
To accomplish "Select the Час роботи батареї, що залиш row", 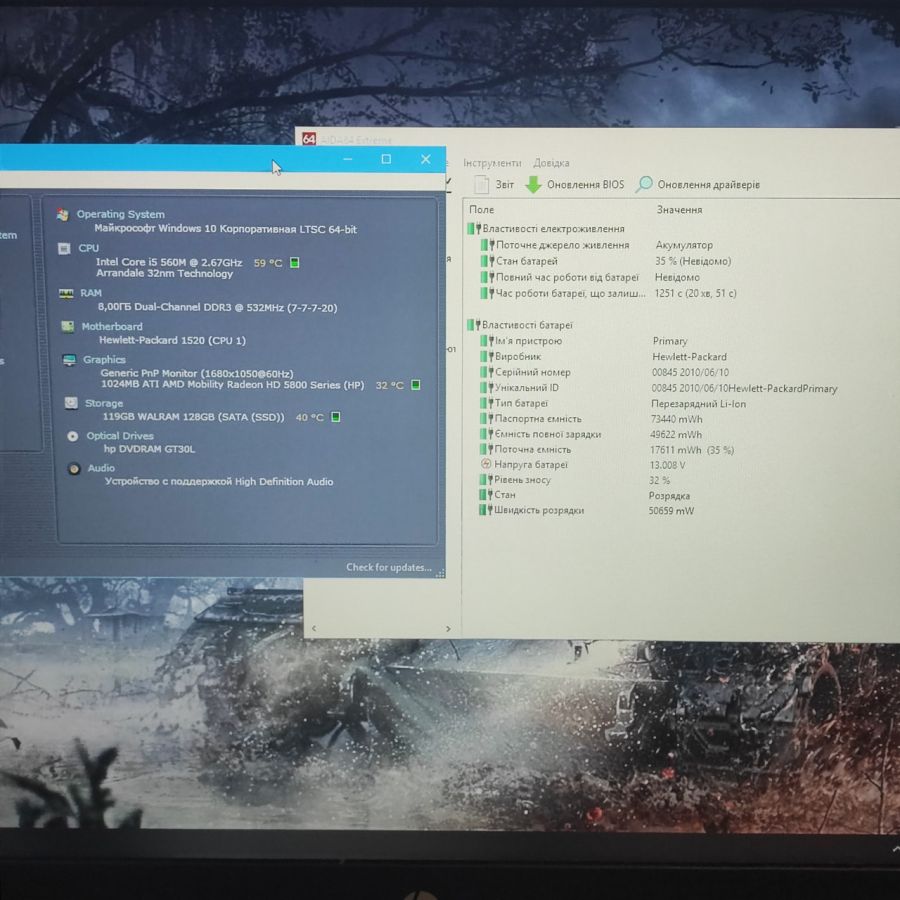I will pos(608,293).
